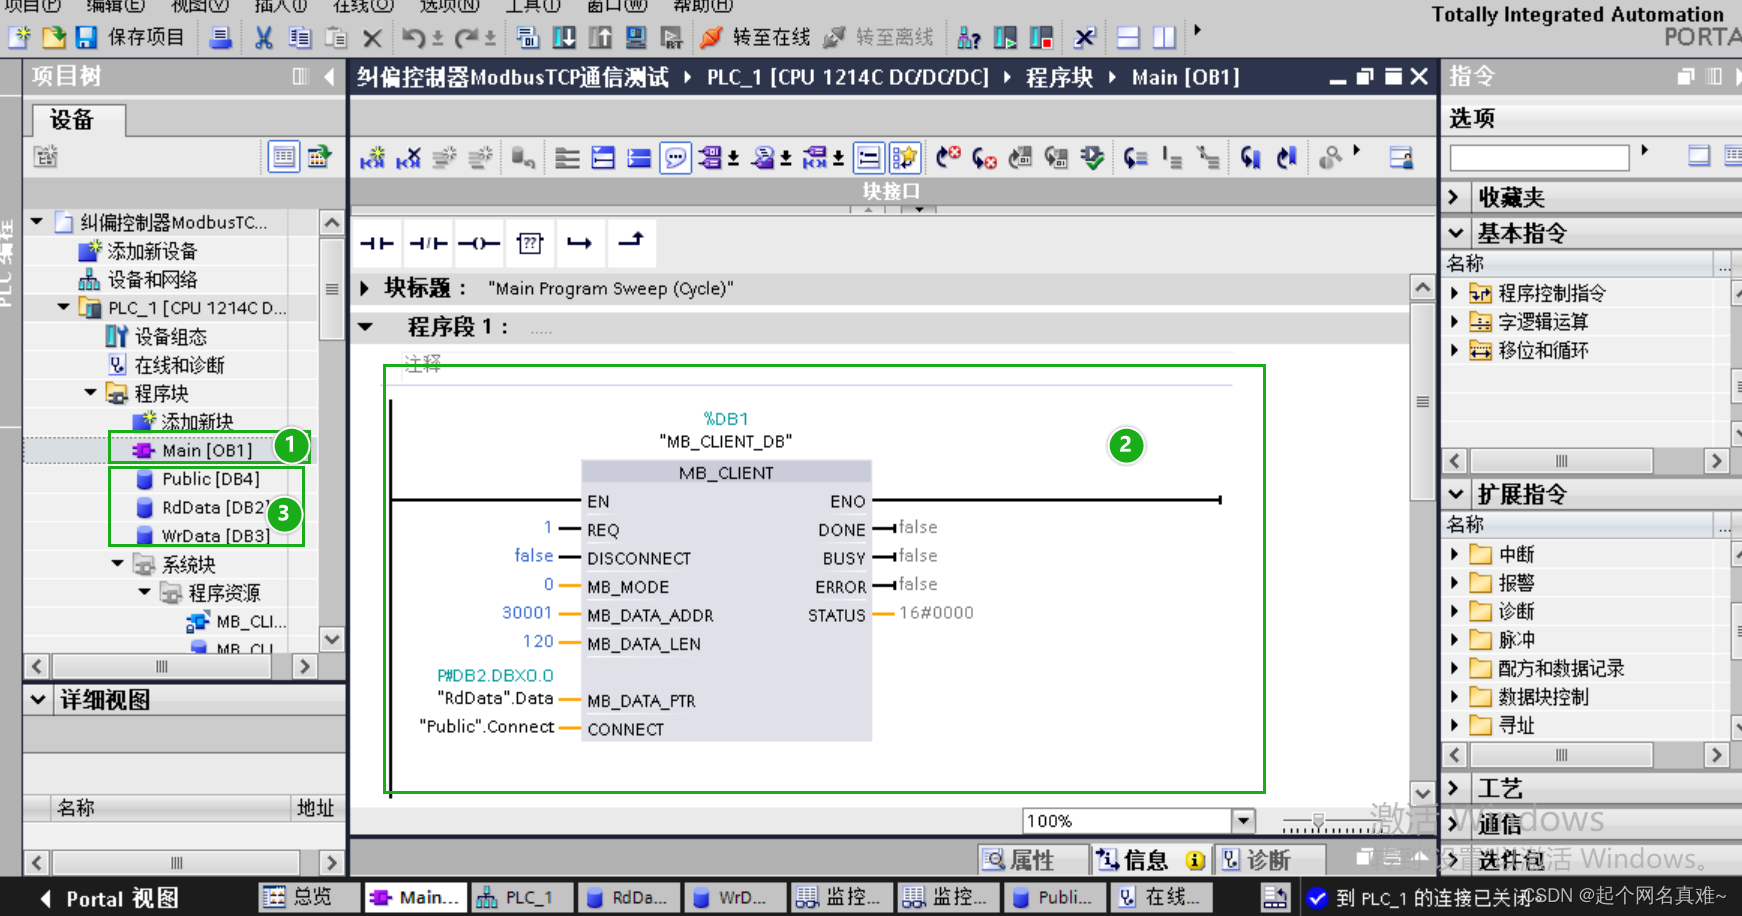Click the undo arrow icon
The image size is (1742, 916).
click(x=414, y=38)
